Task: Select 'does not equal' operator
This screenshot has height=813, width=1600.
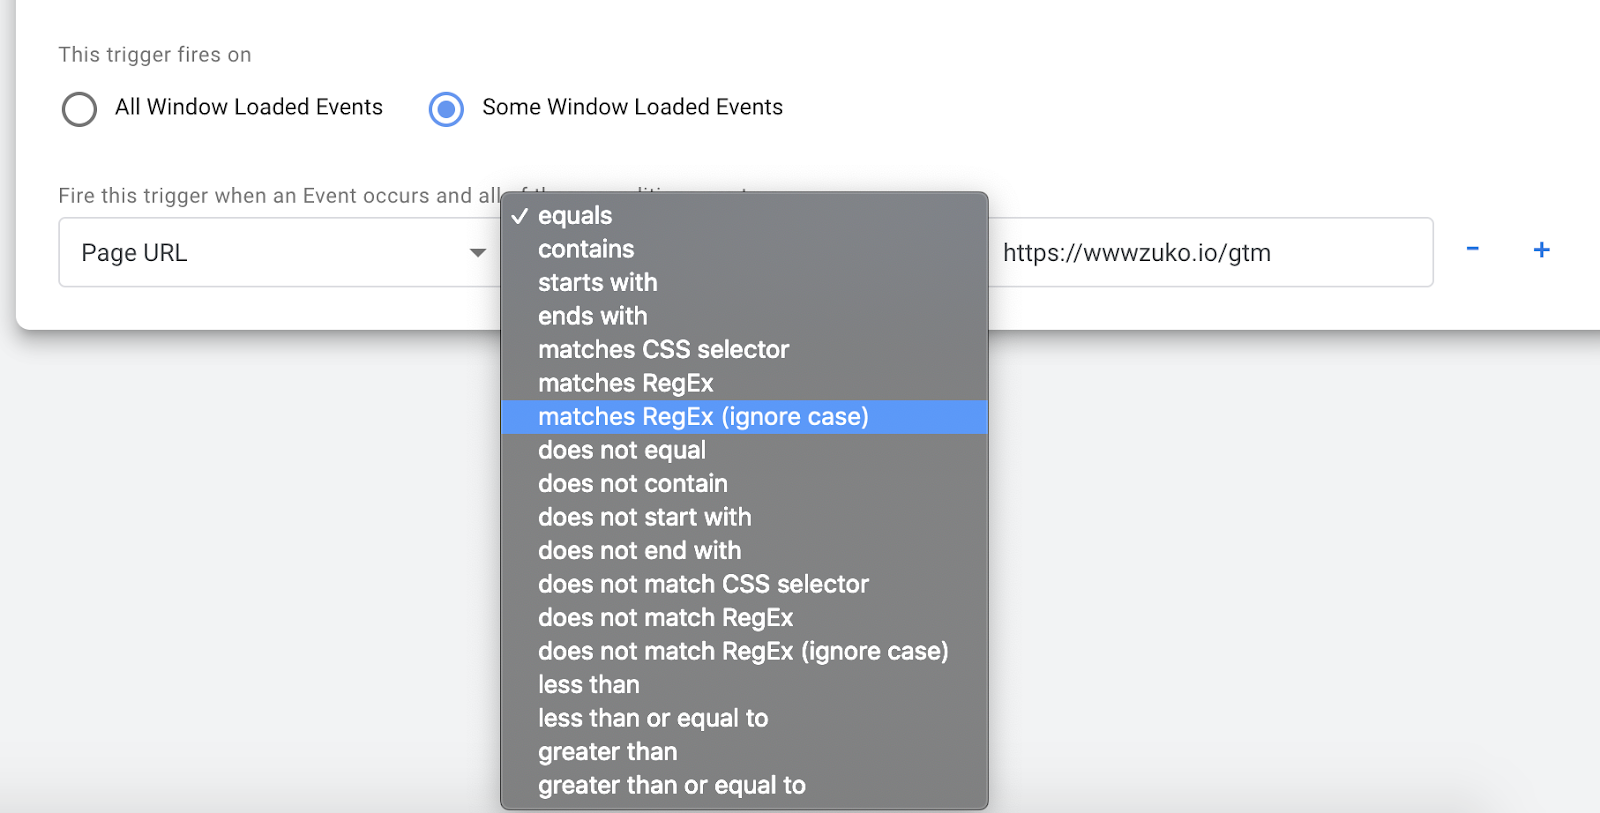Action: coord(621,450)
